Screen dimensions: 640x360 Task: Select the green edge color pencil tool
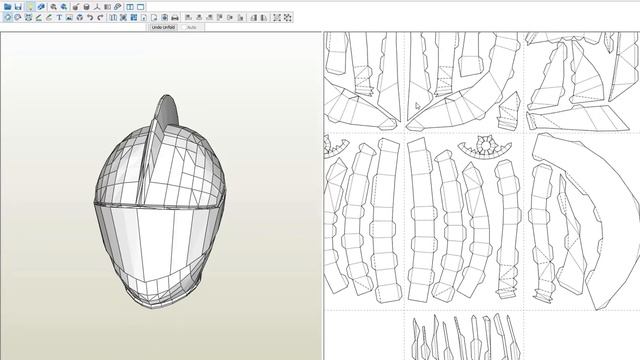tap(49, 18)
